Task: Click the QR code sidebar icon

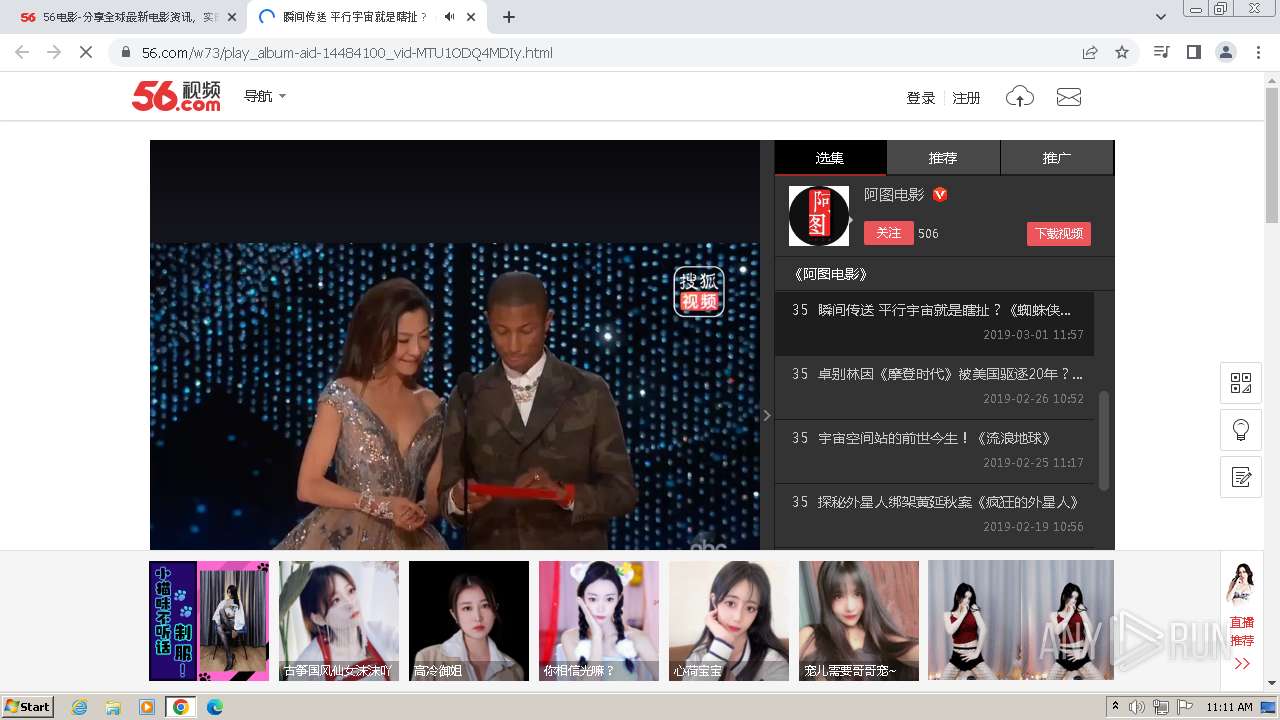Action: click(x=1241, y=383)
